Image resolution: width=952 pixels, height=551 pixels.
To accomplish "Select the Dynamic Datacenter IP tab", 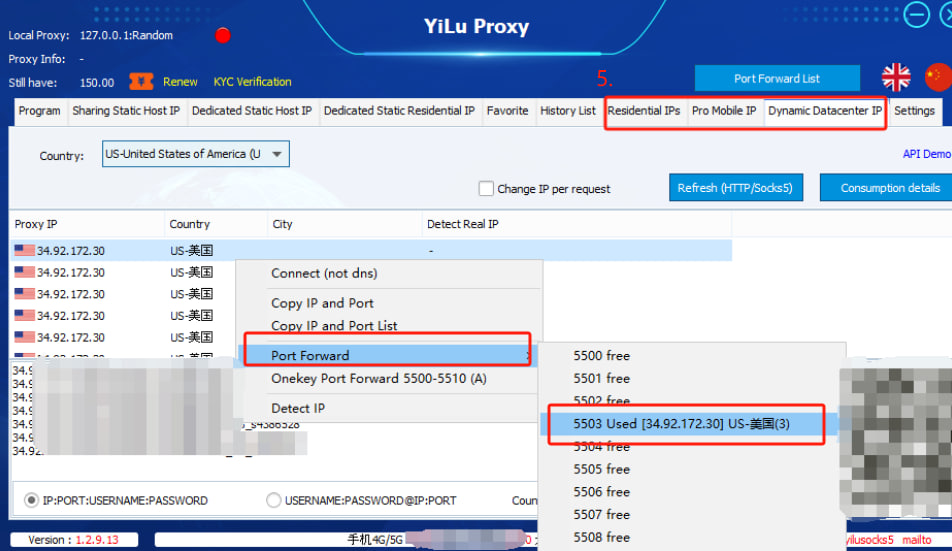I will pos(825,111).
